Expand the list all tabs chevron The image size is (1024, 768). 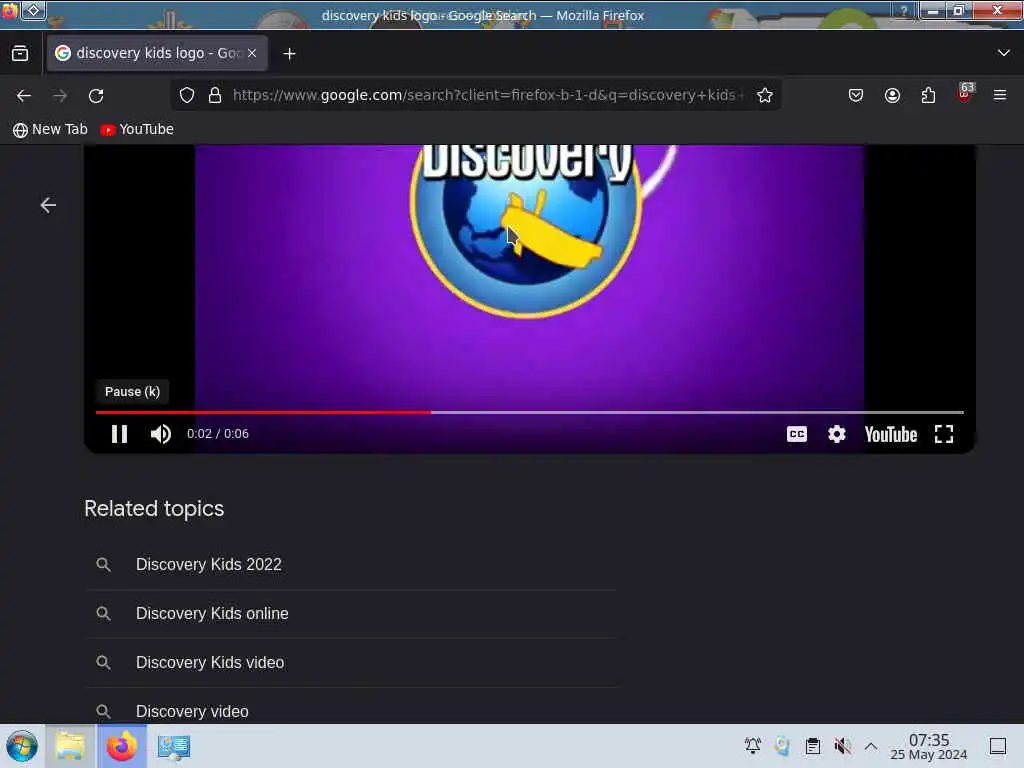click(x=1004, y=53)
